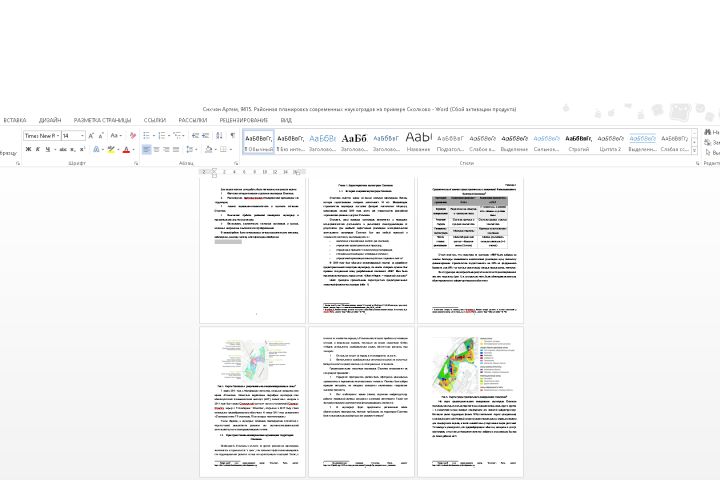Increase the font size
The image size is (720, 480).
click(x=91, y=136)
